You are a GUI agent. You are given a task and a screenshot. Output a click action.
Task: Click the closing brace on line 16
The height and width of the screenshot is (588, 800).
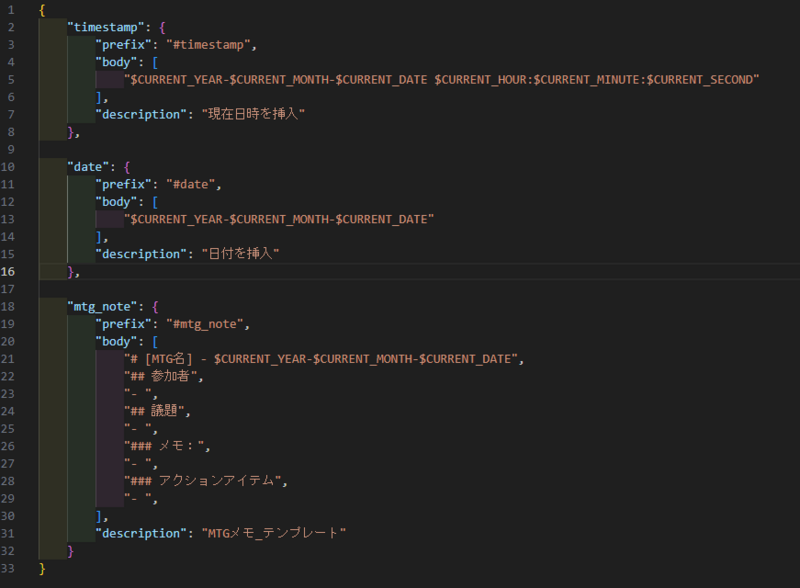pyautogui.click(x=70, y=272)
